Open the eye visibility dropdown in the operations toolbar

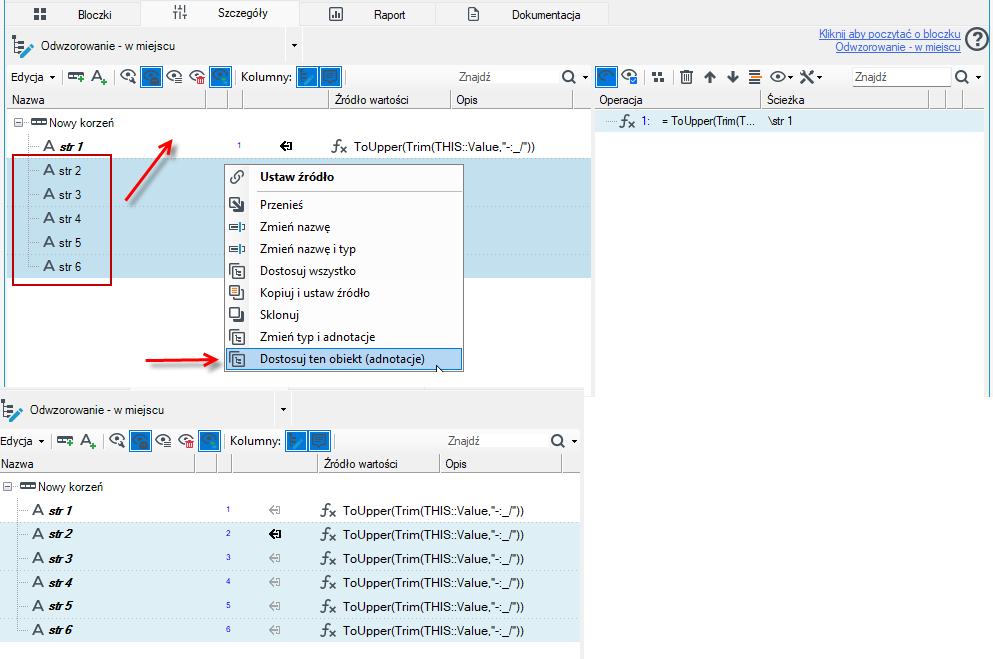(781, 77)
